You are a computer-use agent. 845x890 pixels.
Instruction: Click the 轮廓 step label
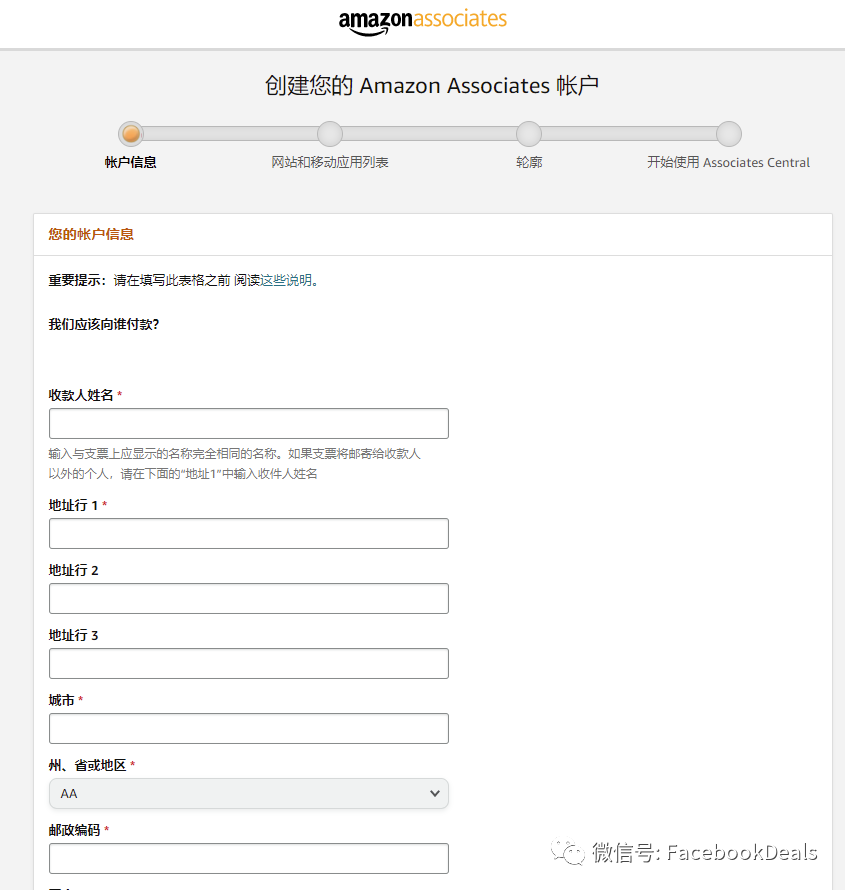tap(529, 162)
